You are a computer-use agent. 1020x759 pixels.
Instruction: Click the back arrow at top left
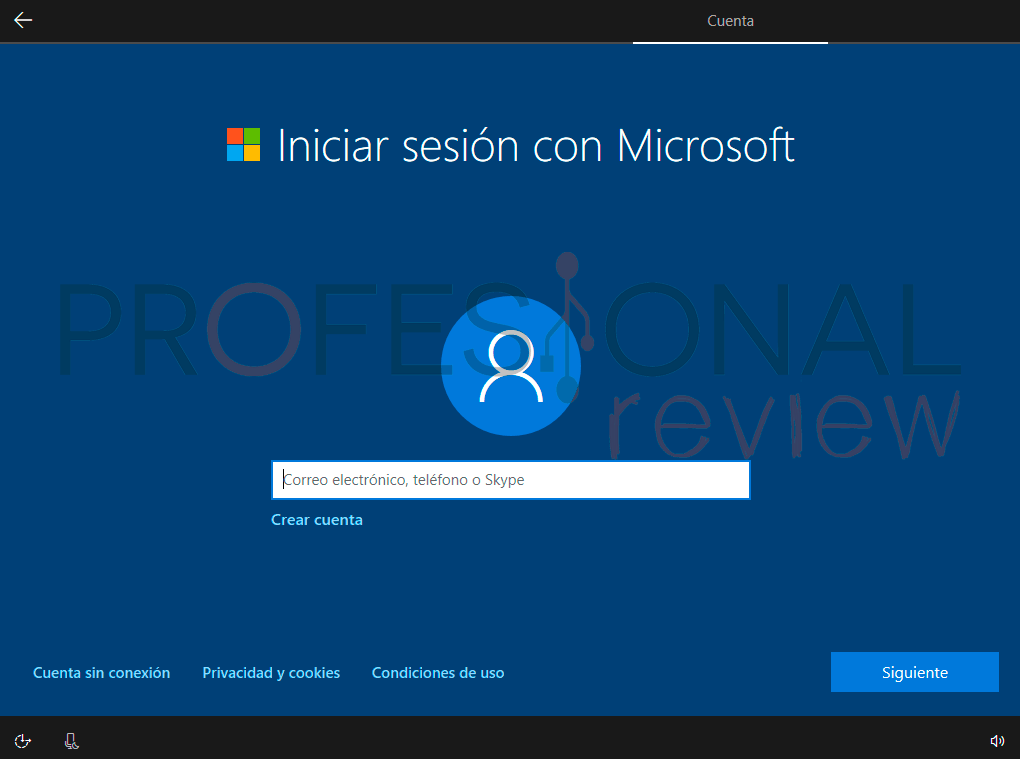coord(23,20)
